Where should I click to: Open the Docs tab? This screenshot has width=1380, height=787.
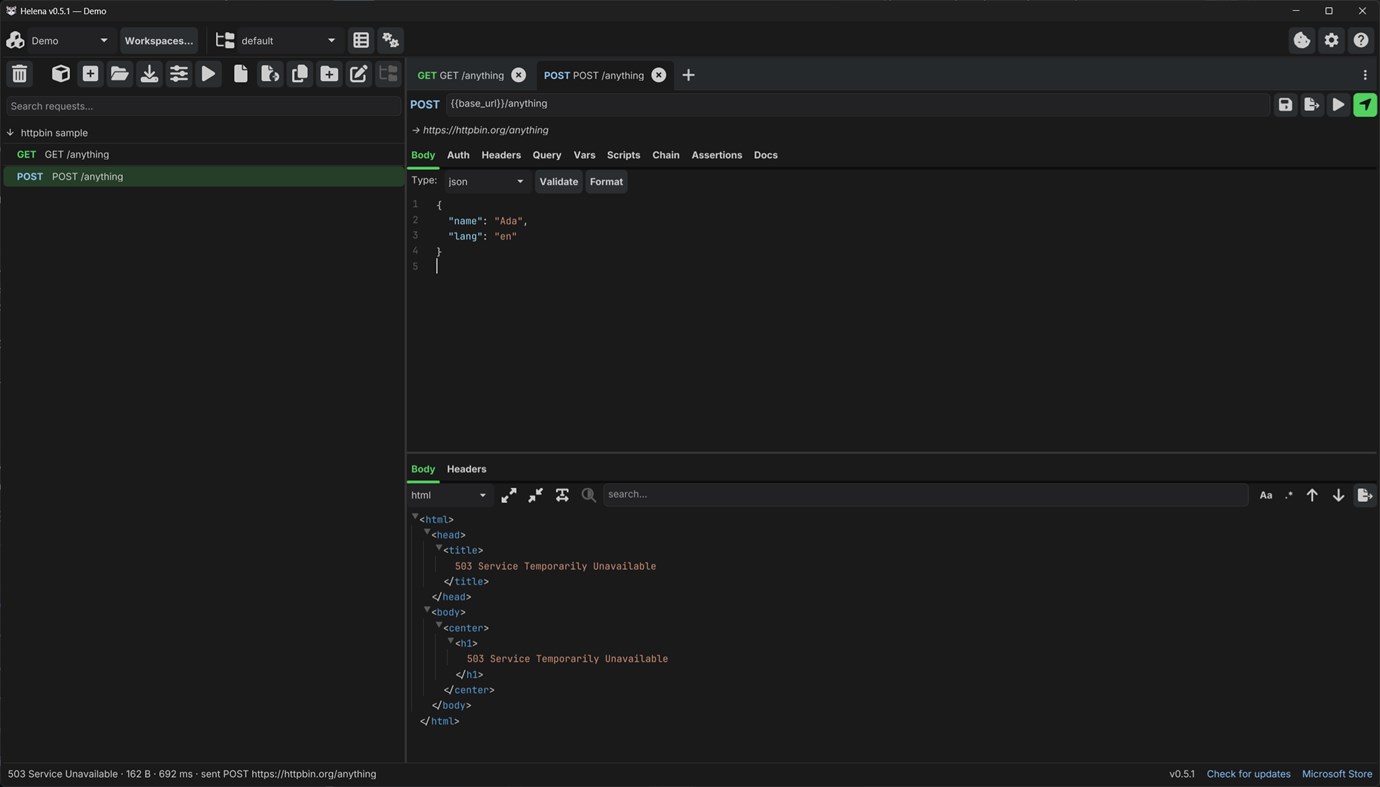point(765,155)
